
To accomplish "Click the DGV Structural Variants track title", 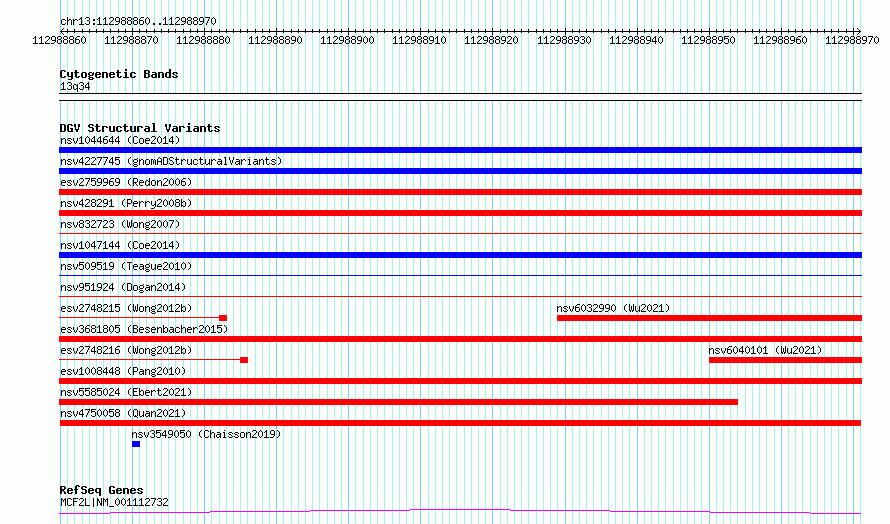I will point(140,128).
